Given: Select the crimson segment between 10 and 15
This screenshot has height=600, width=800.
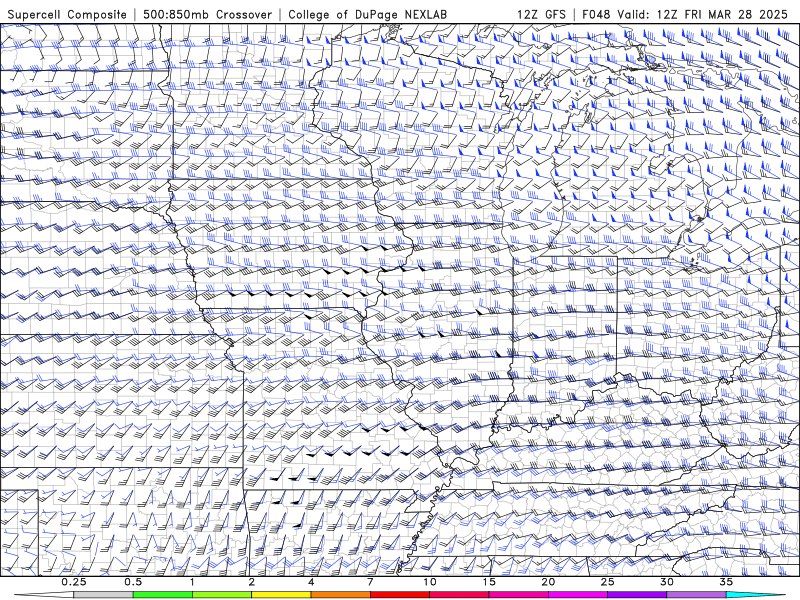Looking at the screenshot, I should pos(459,595).
